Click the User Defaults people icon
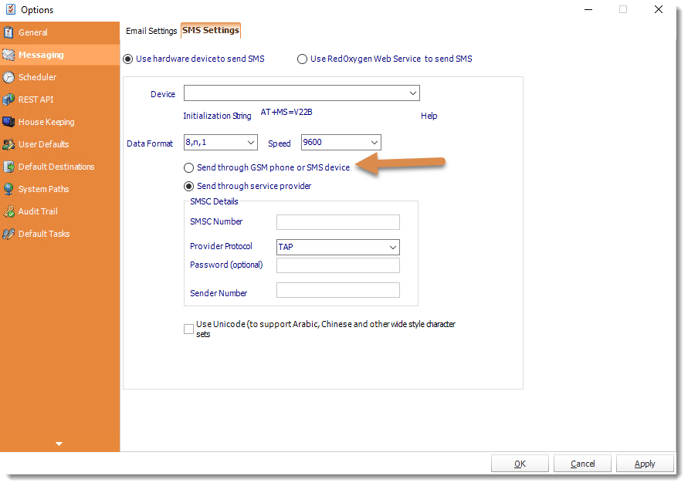 pos(8,144)
